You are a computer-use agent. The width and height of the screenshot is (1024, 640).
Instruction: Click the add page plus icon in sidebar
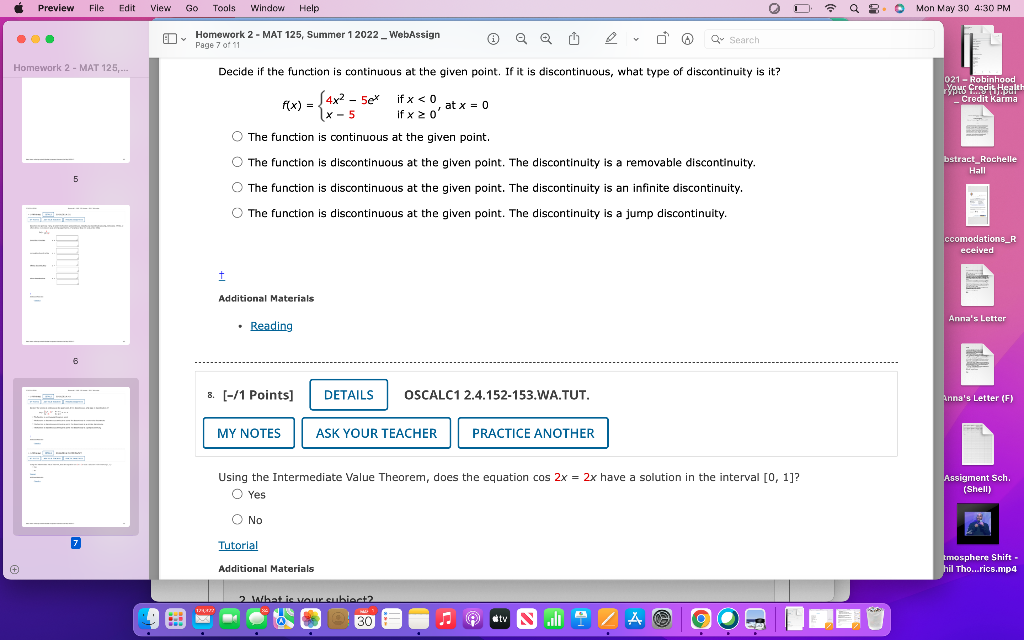pos(14,569)
